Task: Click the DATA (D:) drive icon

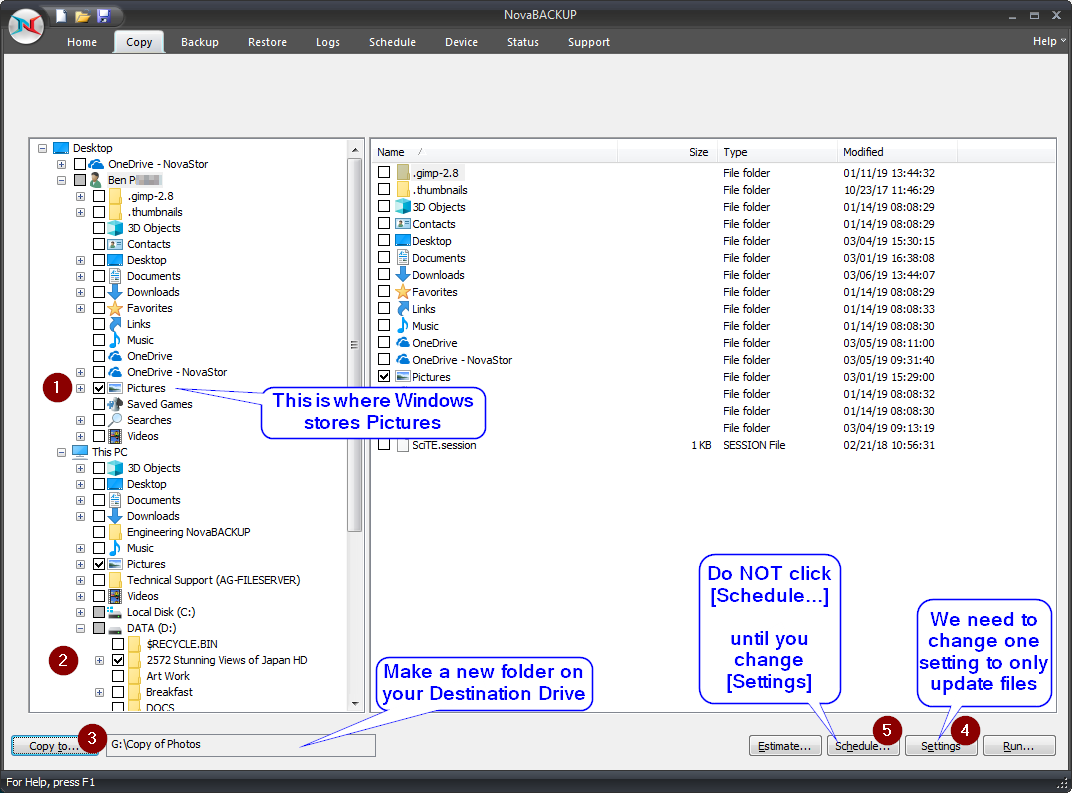Action: click(116, 628)
